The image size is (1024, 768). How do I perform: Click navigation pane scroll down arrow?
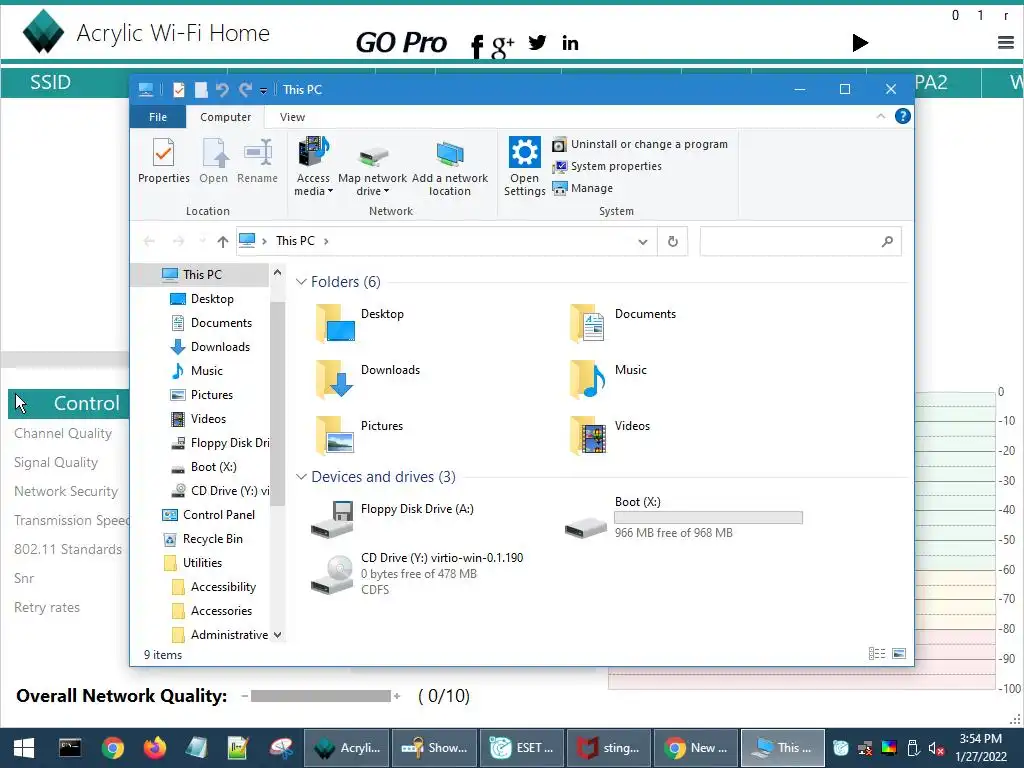coord(278,635)
